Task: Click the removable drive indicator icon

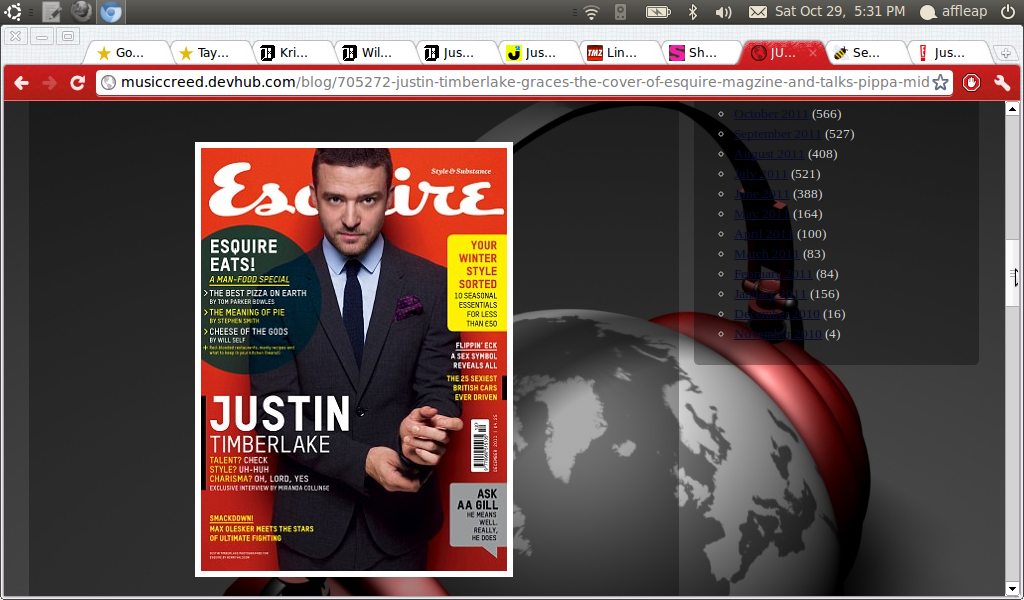Action: 620,12
